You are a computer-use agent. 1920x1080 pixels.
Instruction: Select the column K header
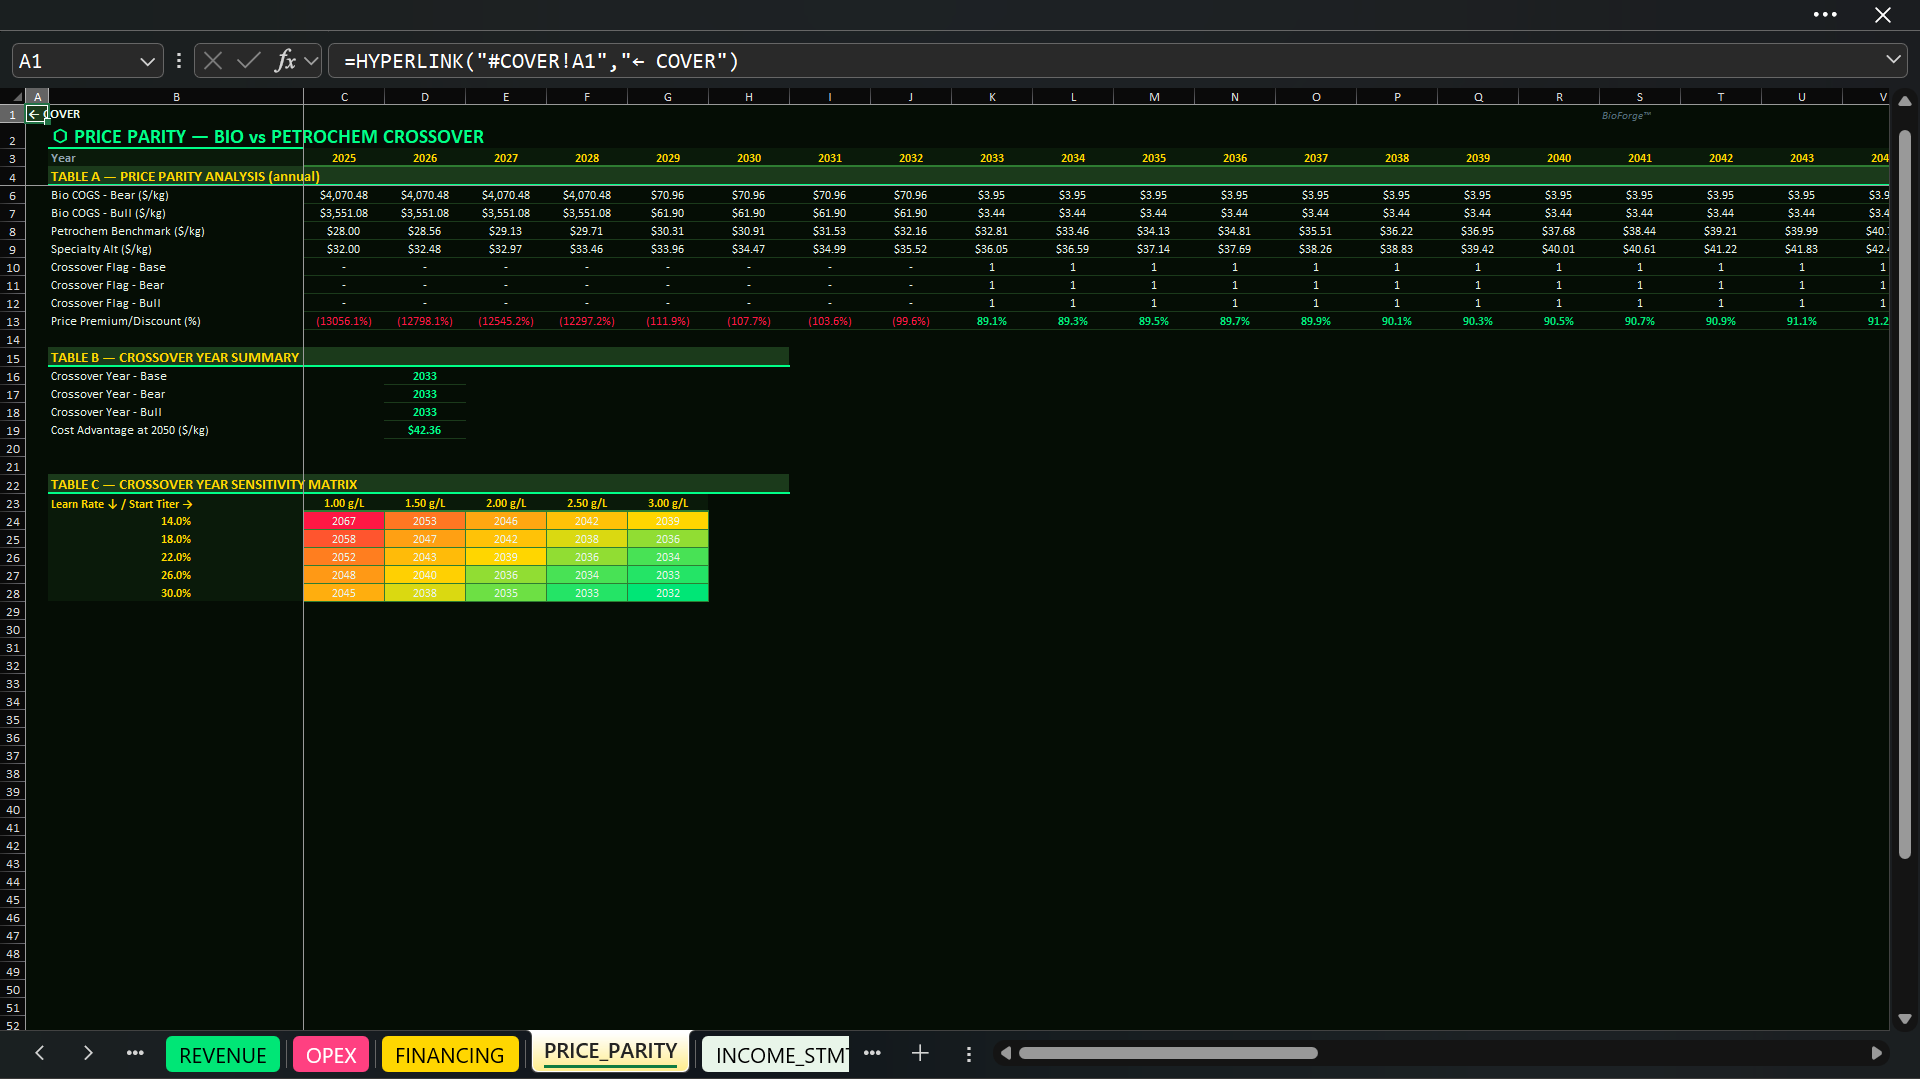(992, 97)
